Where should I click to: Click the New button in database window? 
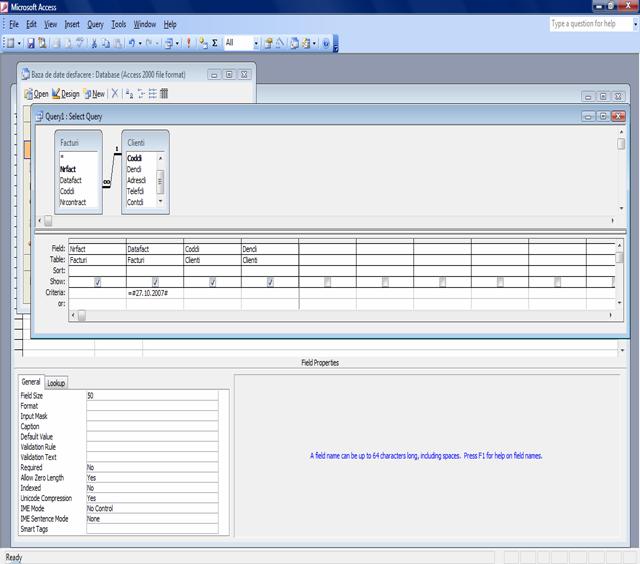point(94,94)
